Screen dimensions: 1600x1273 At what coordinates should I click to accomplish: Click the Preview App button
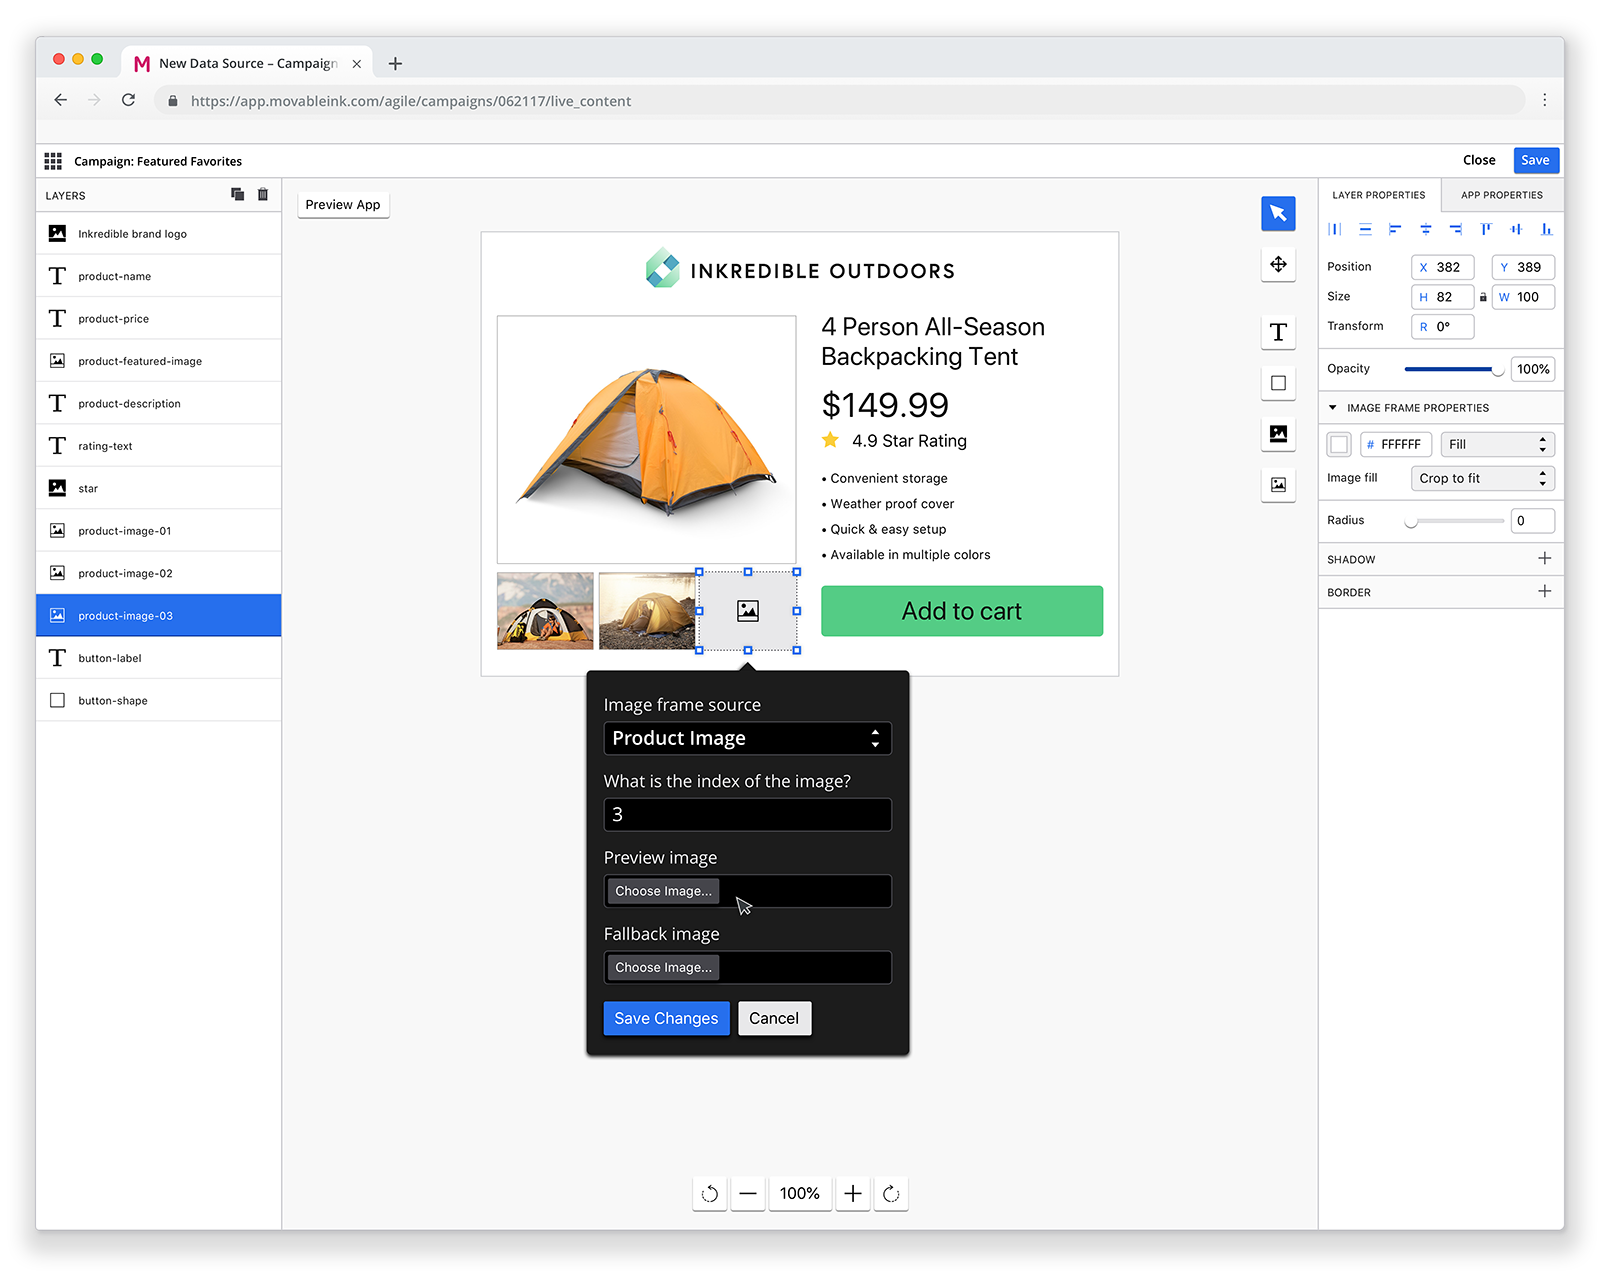(x=343, y=205)
